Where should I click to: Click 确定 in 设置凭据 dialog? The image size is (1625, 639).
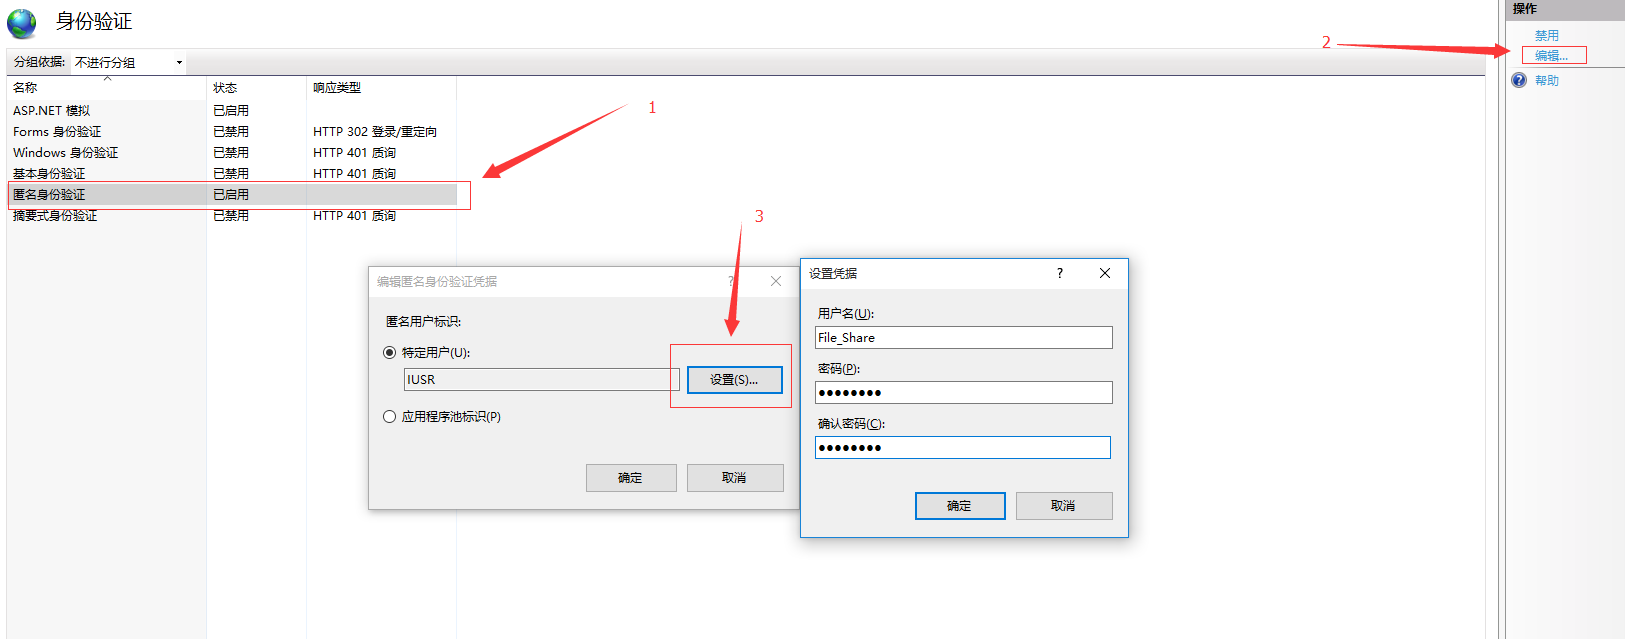(960, 506)
